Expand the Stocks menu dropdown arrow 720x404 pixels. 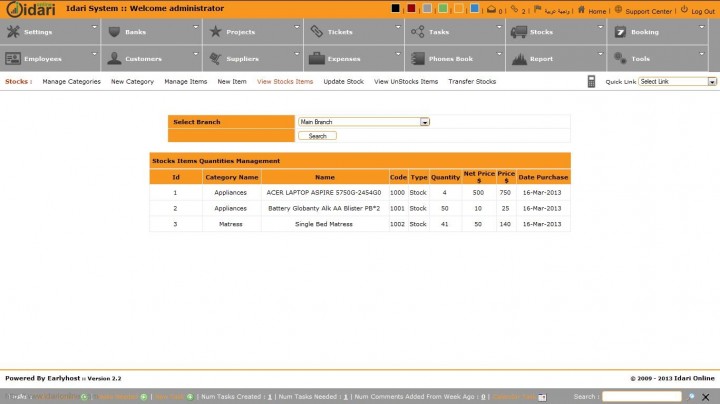click(600, 27)
